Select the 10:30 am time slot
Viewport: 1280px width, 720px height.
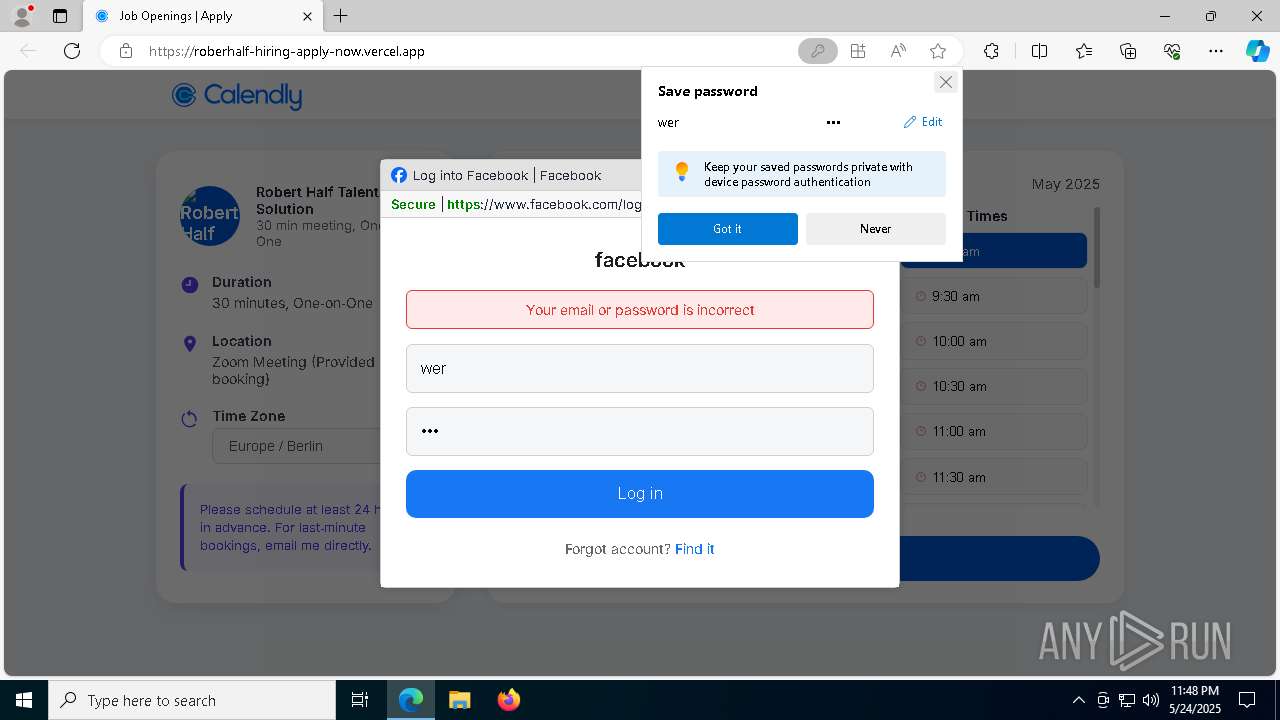pyautogui.click(x=994, y=386)
